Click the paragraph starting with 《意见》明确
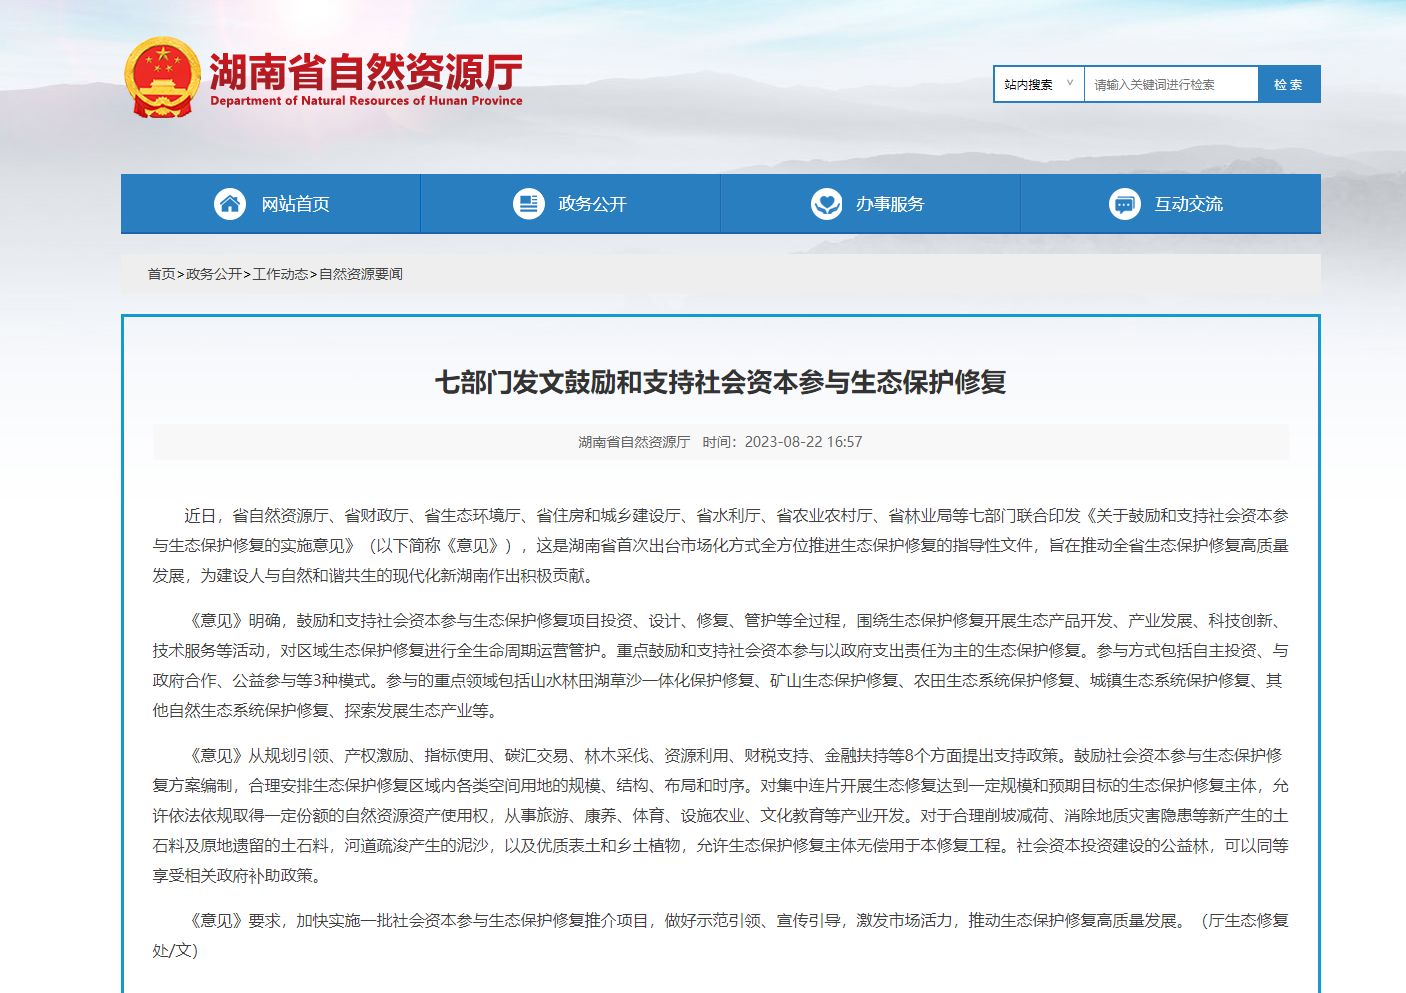 720,666
